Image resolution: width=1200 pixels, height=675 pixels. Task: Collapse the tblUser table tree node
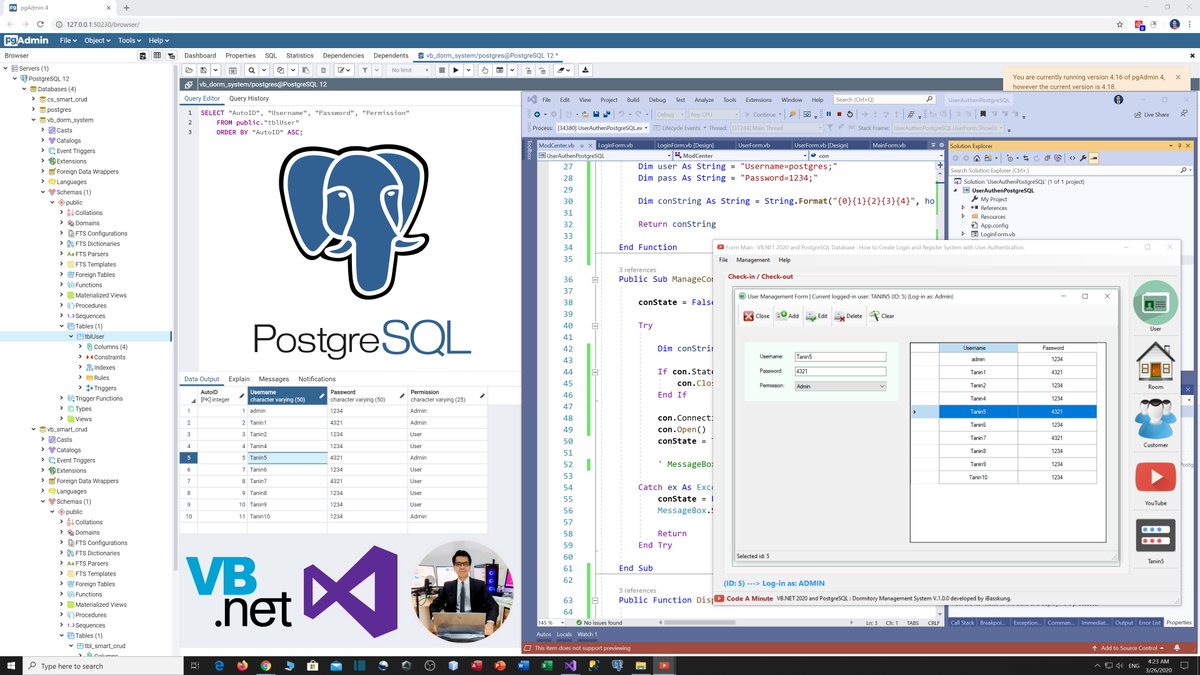click(71, 337)
